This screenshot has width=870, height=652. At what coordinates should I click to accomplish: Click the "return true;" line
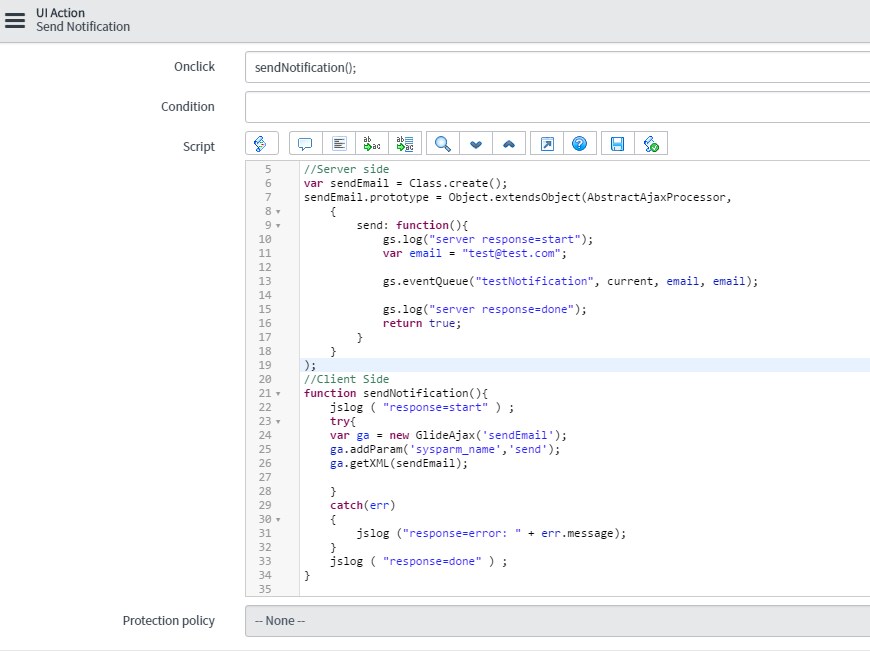[x=422, y=323]
